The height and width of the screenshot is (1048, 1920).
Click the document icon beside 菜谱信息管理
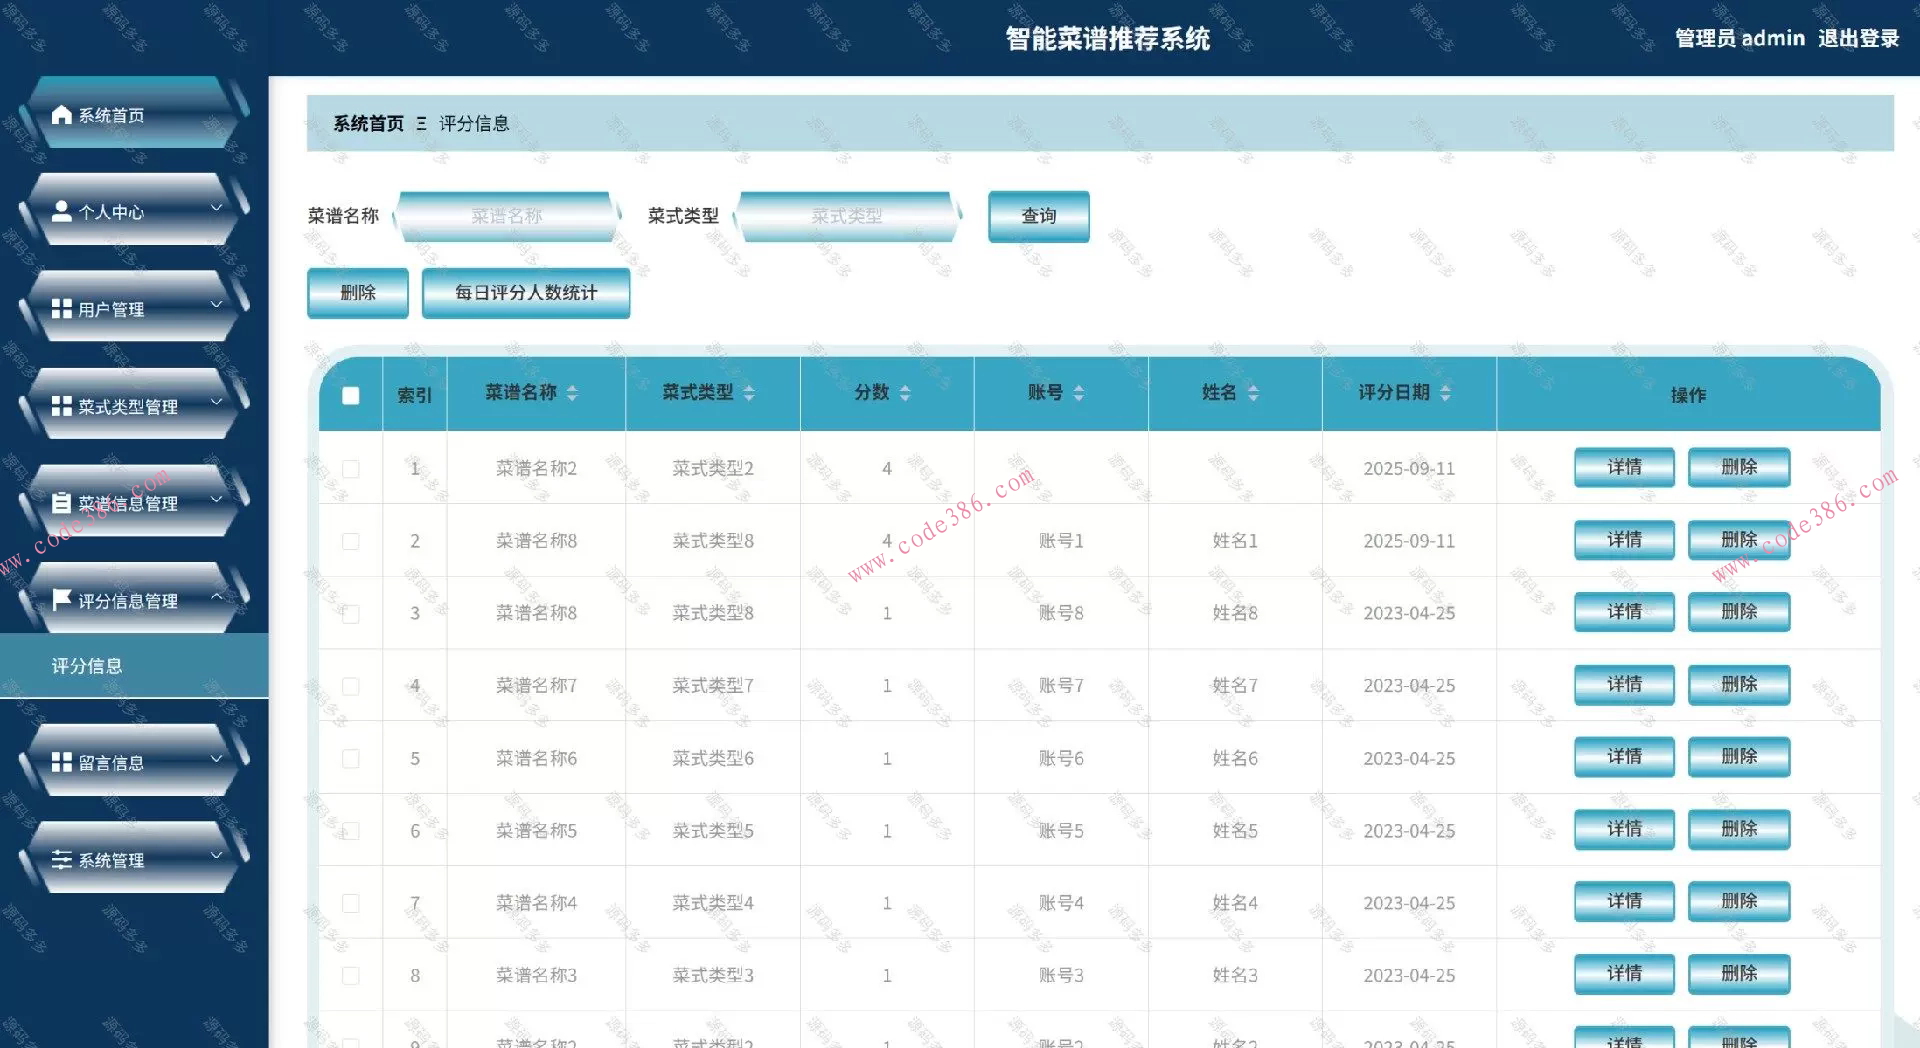[60, 504]
